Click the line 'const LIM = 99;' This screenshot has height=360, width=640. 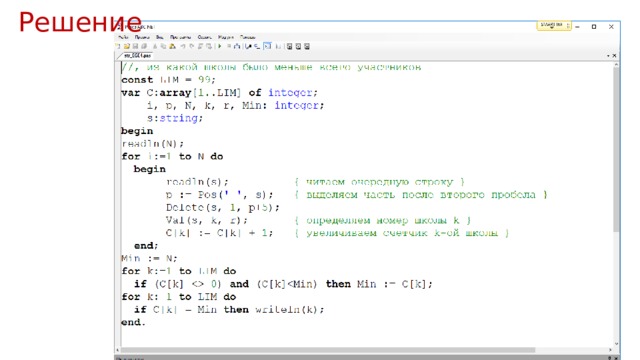click(168, 80)
